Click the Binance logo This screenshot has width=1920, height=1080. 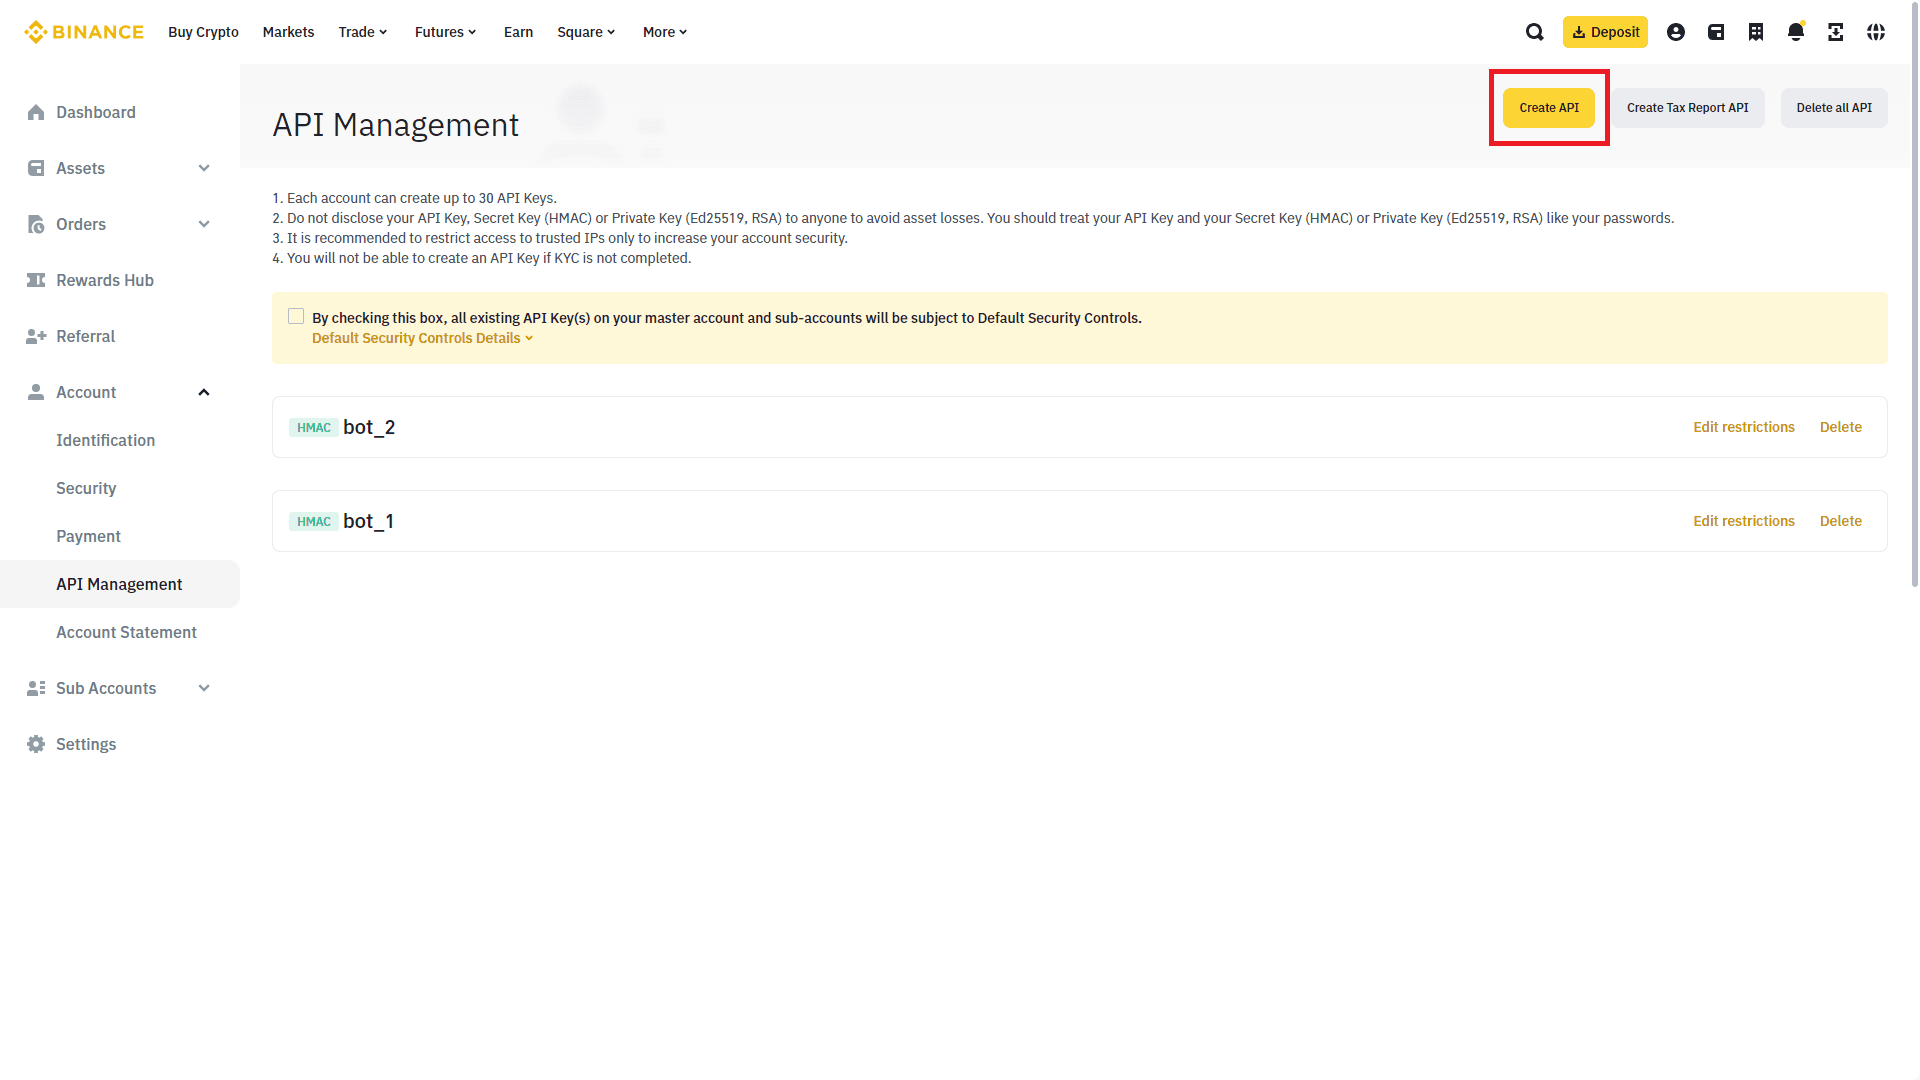84,32
